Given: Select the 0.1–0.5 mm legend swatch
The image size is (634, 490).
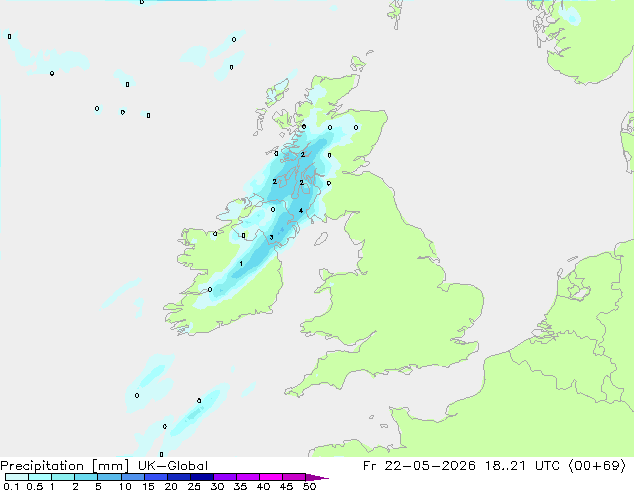Looking at the screenshot, I should click(17, 477).
